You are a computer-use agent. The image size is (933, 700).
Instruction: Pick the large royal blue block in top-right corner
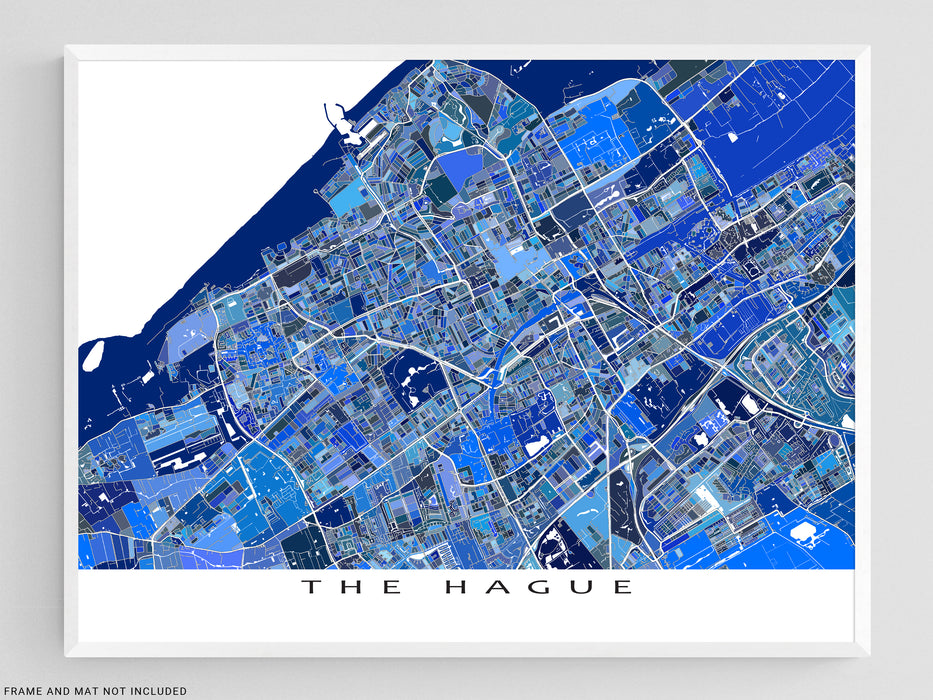790,120
